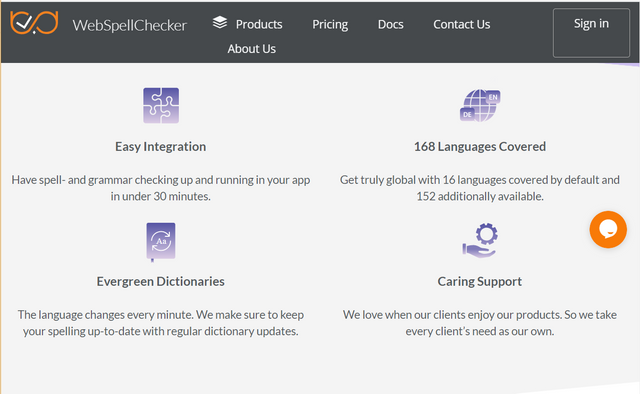
Task: Click the 168 Languages Covered heading
Action: 480,147
